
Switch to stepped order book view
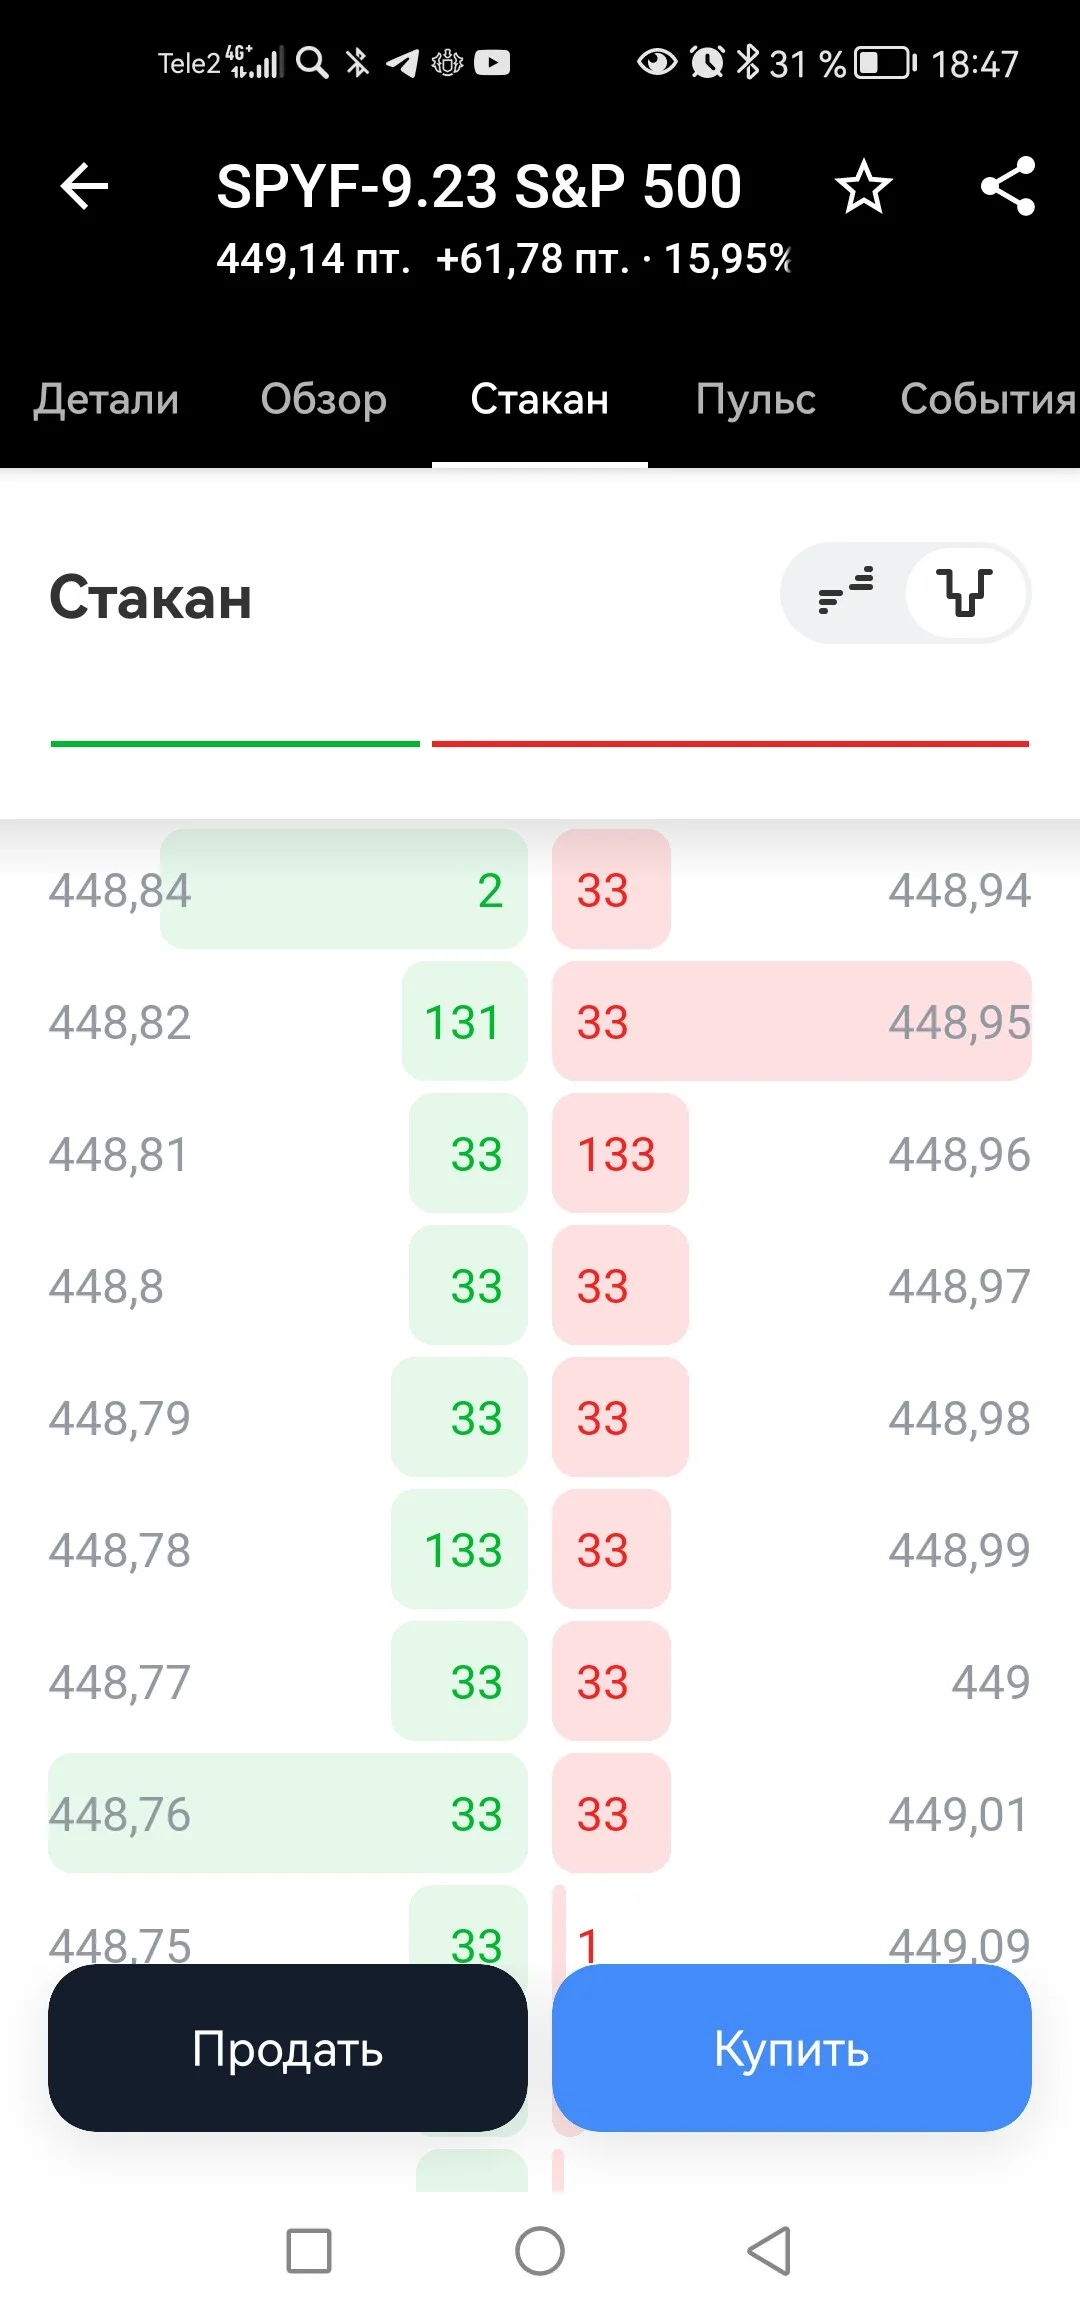[965, 593]
